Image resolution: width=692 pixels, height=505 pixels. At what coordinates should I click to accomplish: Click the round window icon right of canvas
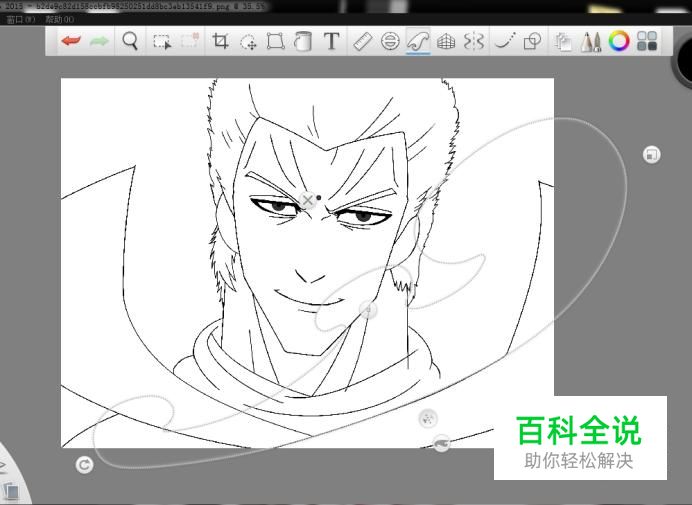pos(651,155)
